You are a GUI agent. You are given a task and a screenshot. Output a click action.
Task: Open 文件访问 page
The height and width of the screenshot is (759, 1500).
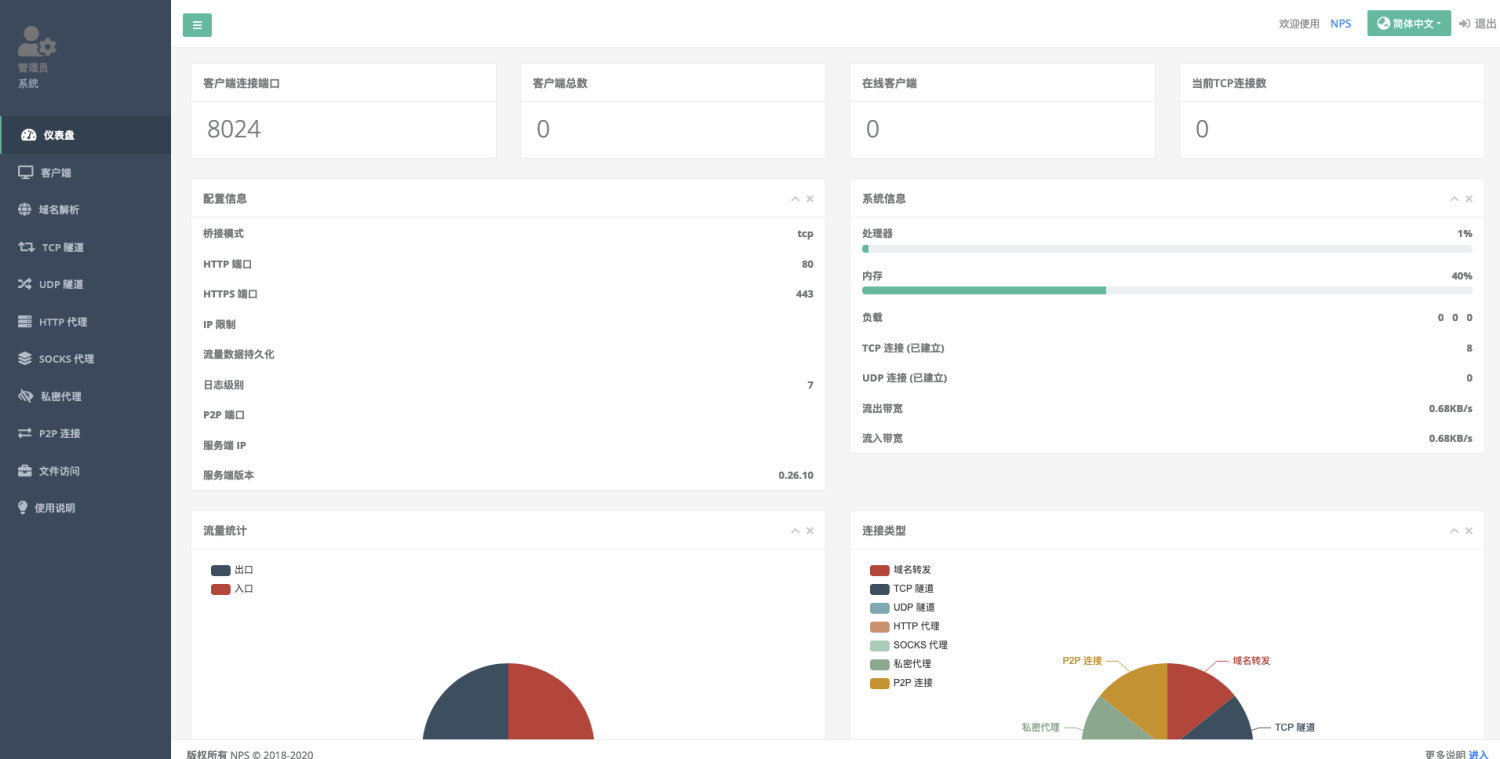click(x=85, y=471)
